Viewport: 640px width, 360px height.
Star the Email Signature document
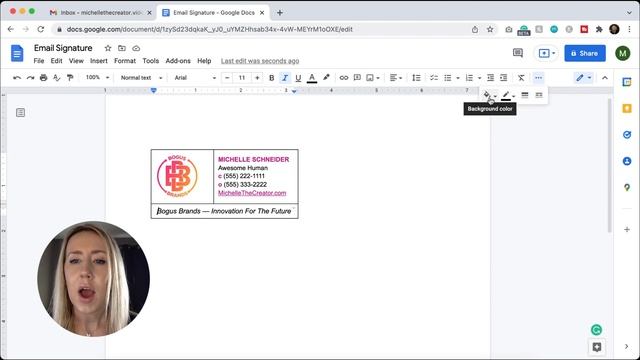point(108,48)
